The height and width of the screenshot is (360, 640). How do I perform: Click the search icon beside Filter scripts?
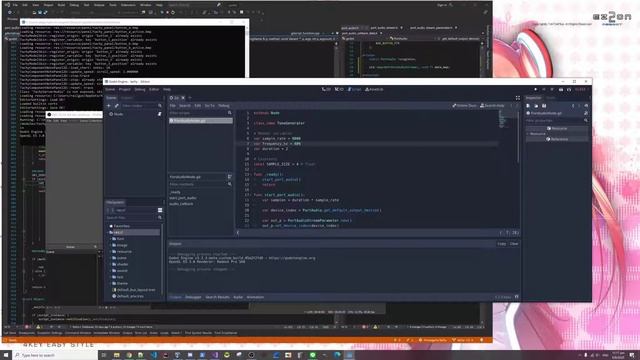point(230,113)
